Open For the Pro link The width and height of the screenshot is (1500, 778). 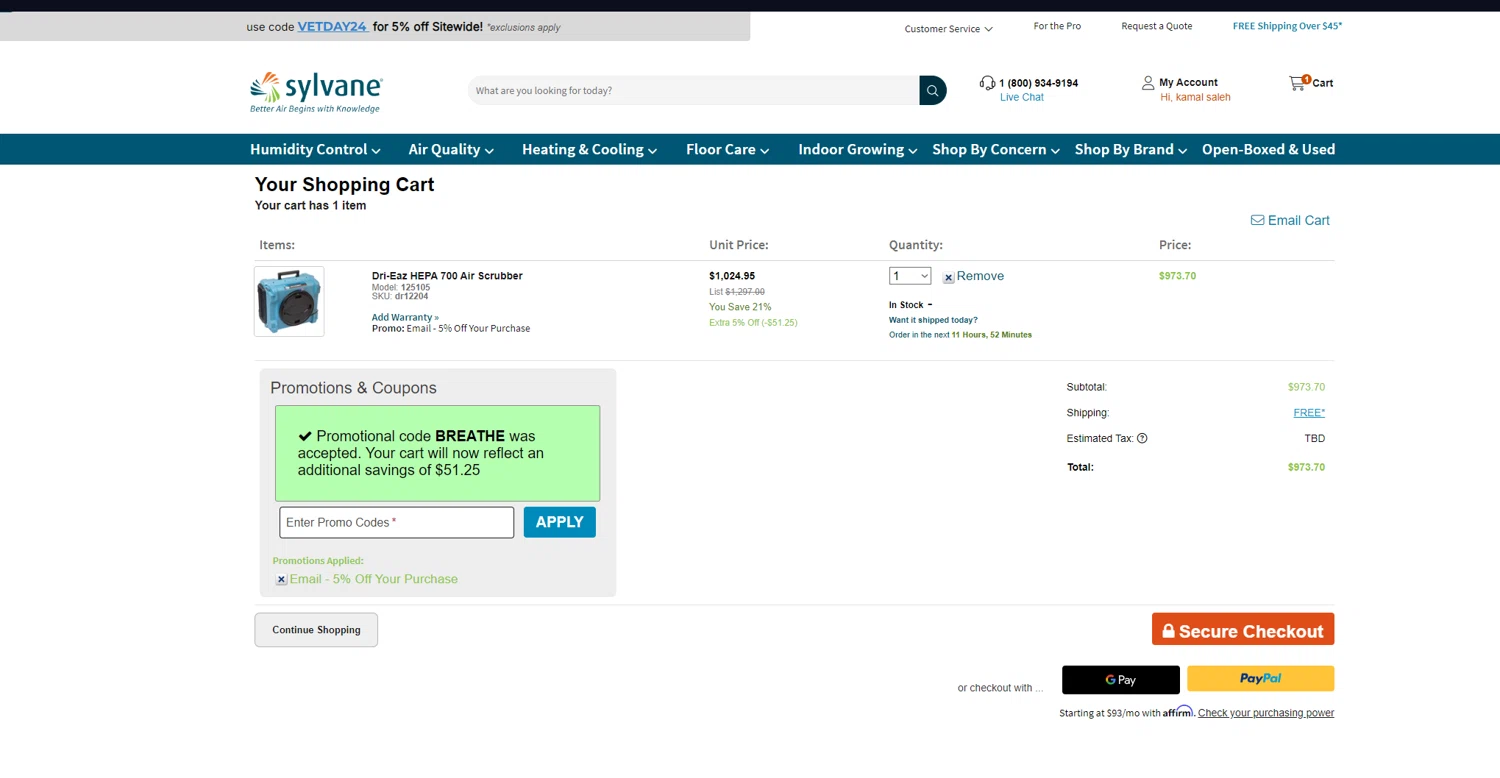1057,26
